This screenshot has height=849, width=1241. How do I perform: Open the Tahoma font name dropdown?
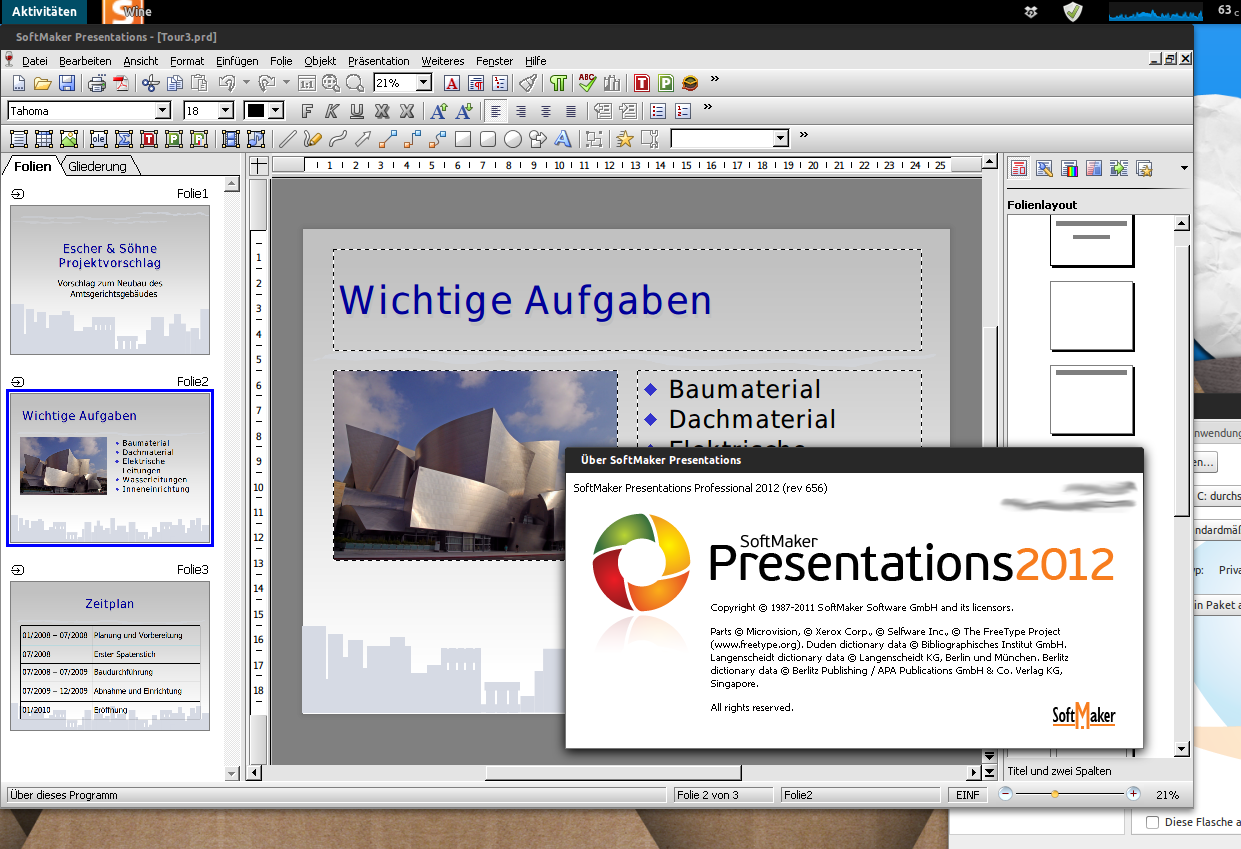pyautogui.click(x=164, y=111)
